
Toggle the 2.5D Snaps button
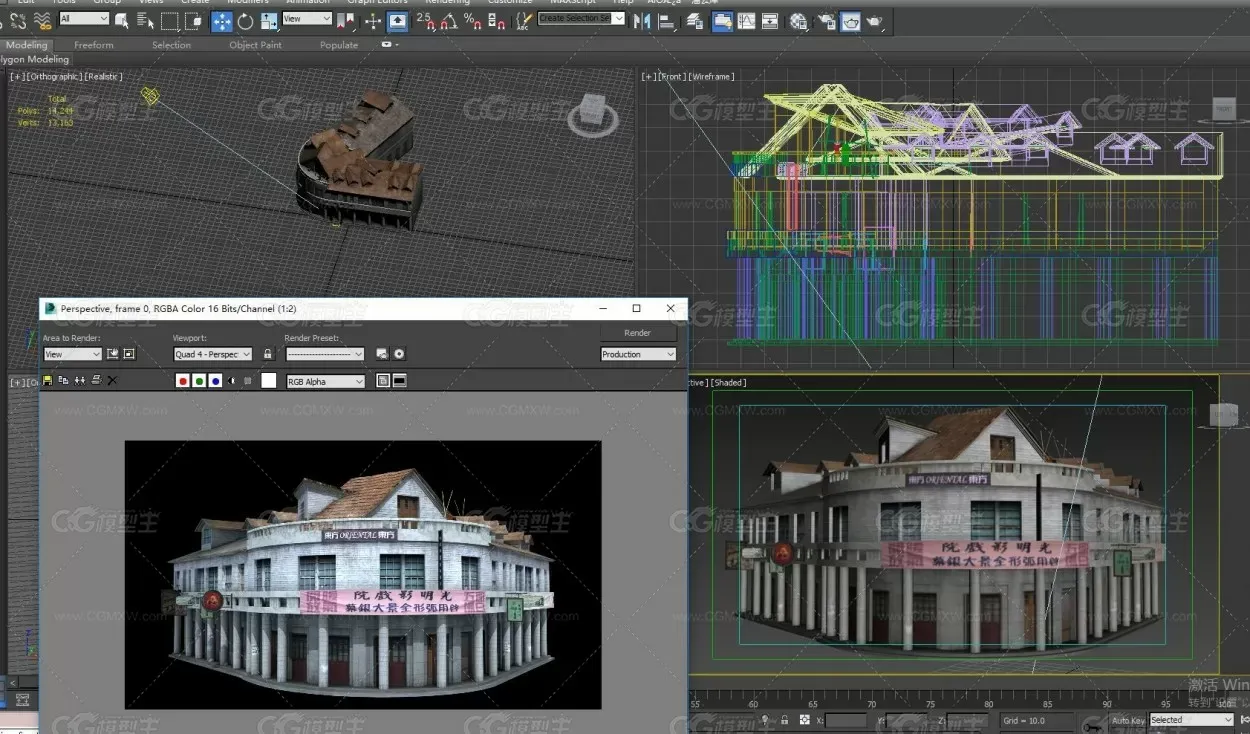pyautogui.click(x=426, y=20)
